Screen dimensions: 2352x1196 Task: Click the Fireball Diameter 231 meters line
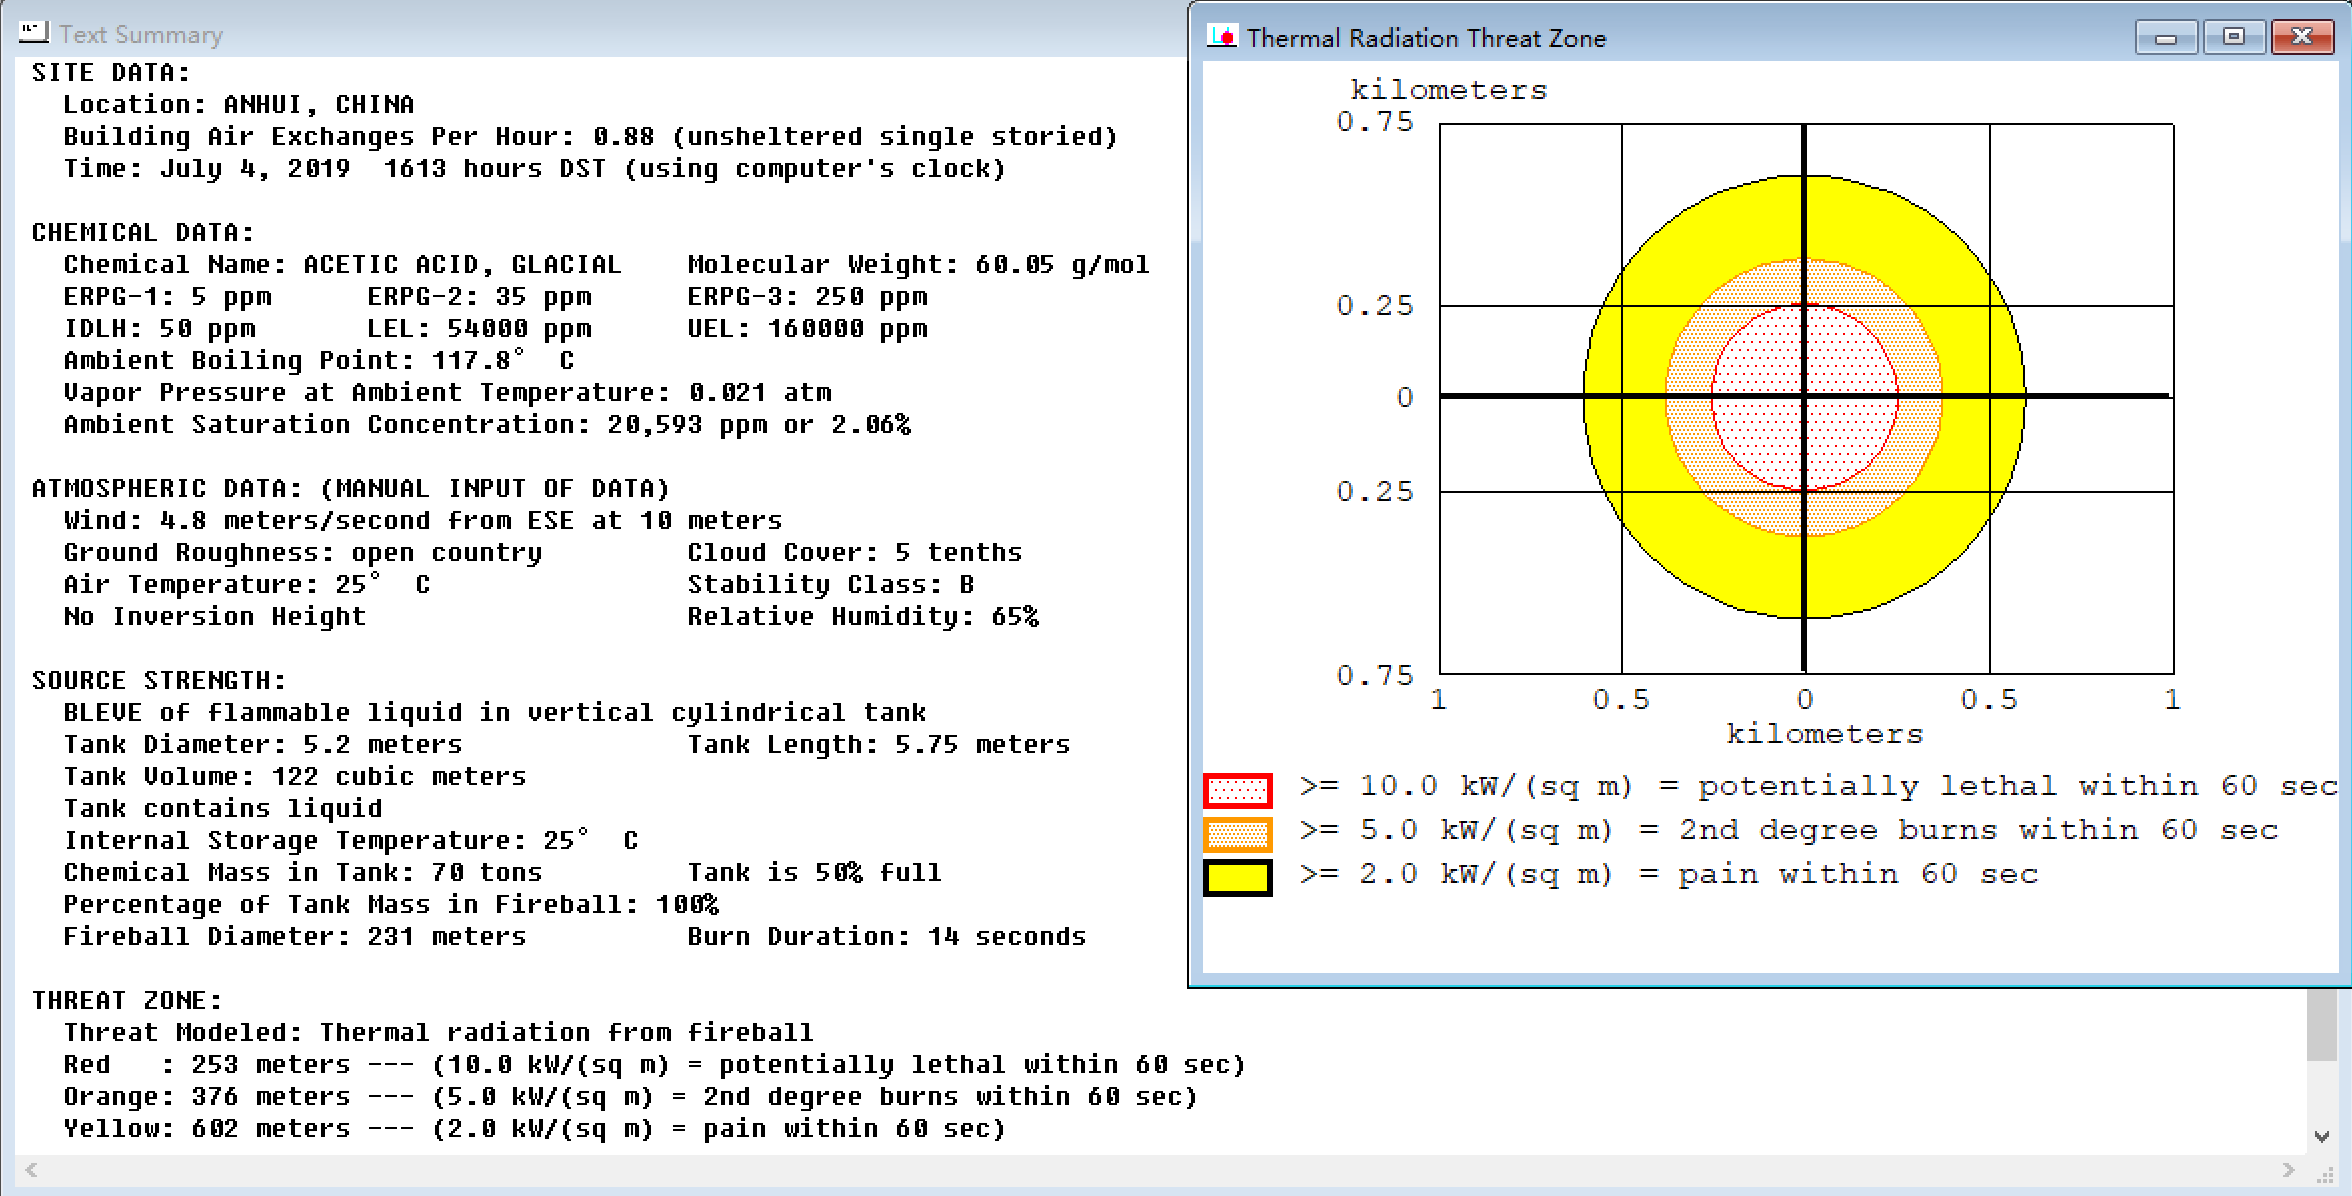[295, 937]
